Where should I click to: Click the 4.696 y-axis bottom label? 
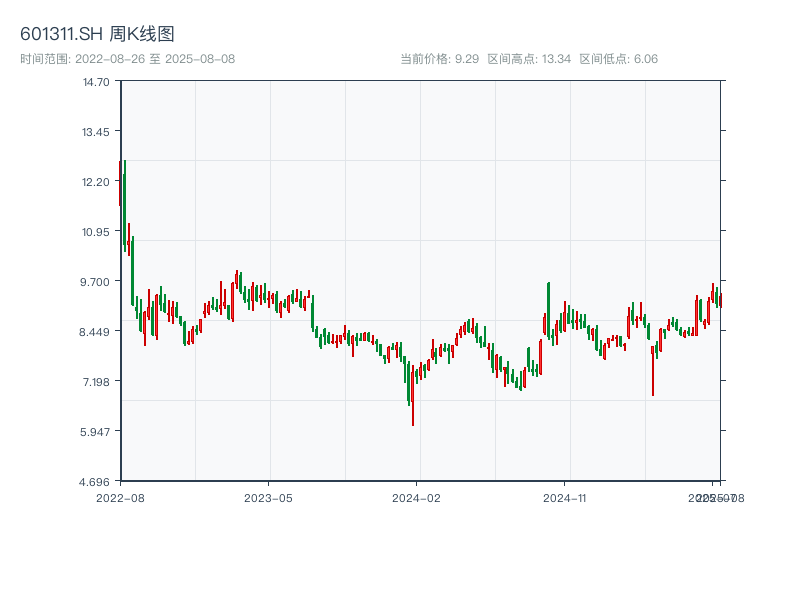tap(96, 481)
